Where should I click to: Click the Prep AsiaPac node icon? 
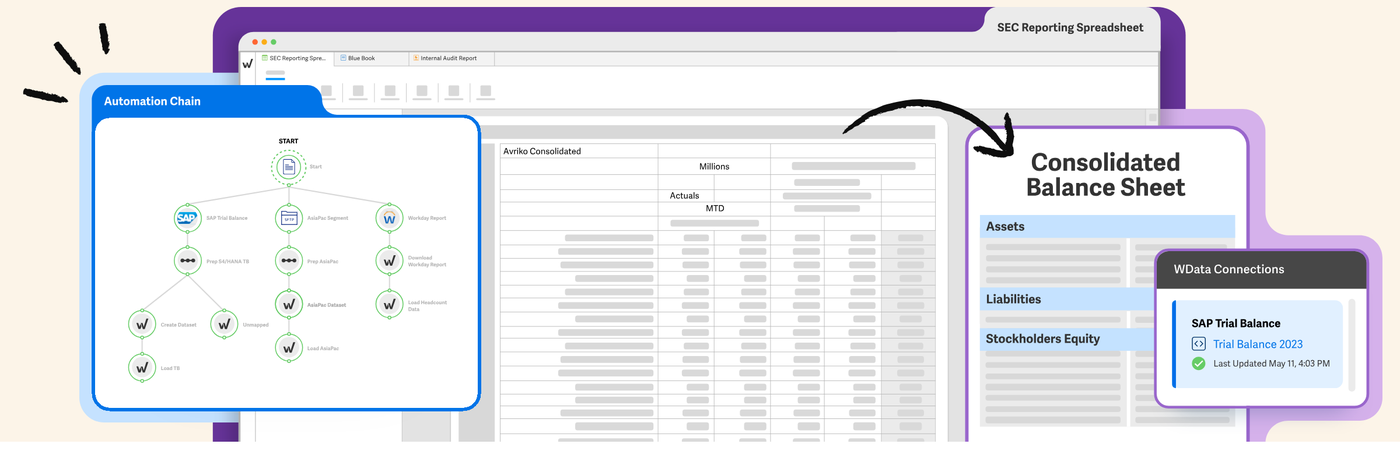[x=289, y=260]
